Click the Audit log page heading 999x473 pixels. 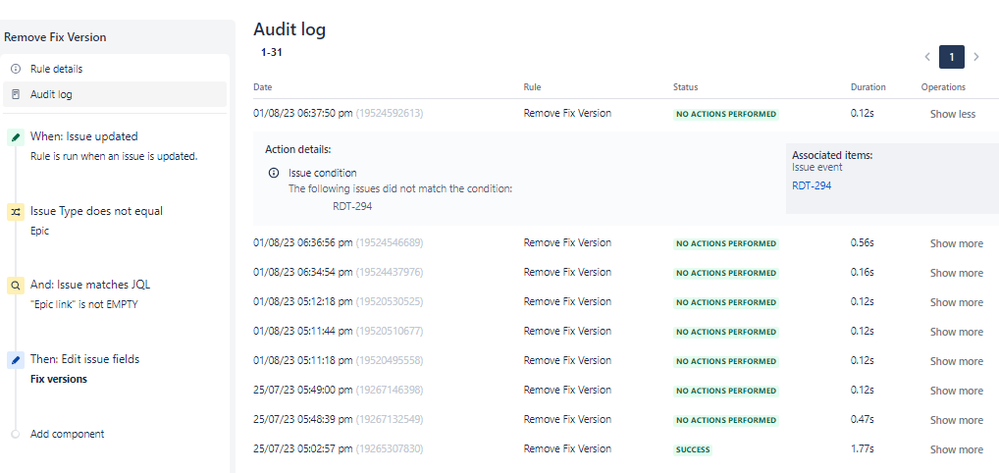(289, 29)
